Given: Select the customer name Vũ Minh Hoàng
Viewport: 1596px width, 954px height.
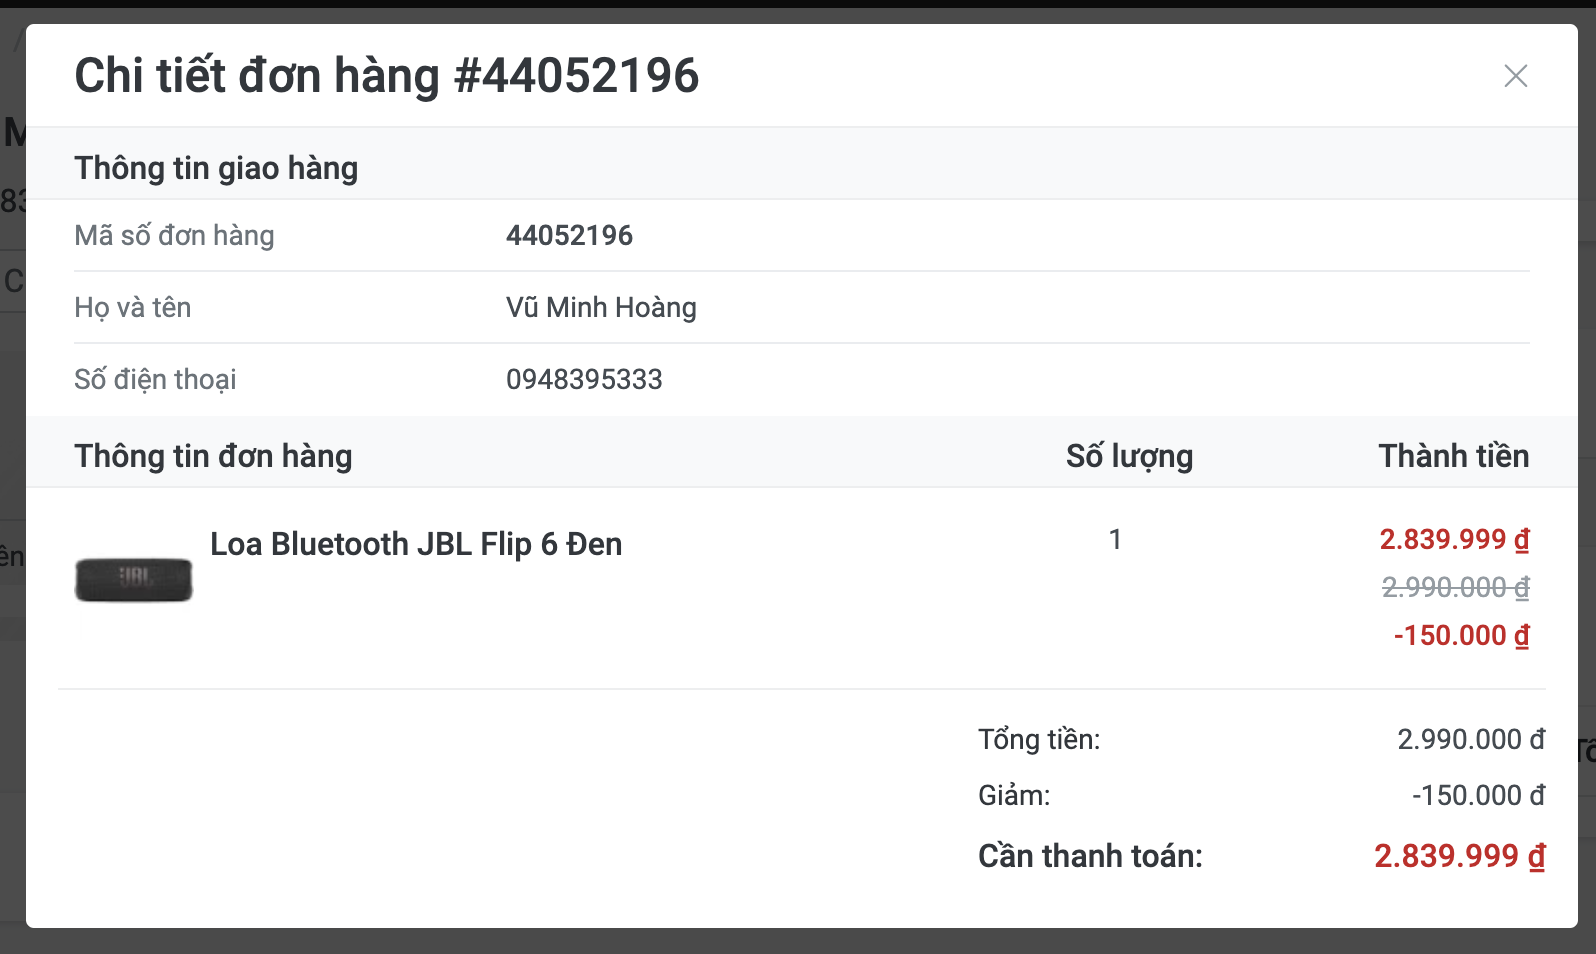Looking at the screenshot, I should tap(601, 308).
